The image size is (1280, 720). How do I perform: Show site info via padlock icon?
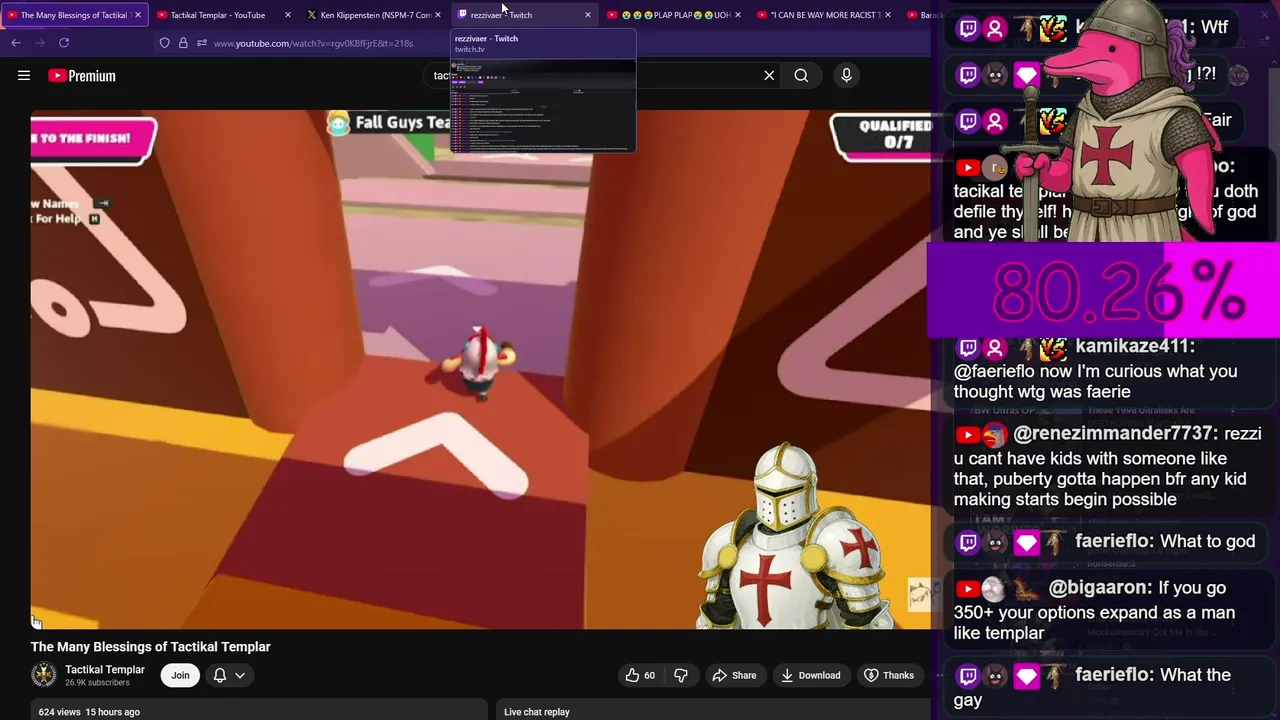[183, 43]
